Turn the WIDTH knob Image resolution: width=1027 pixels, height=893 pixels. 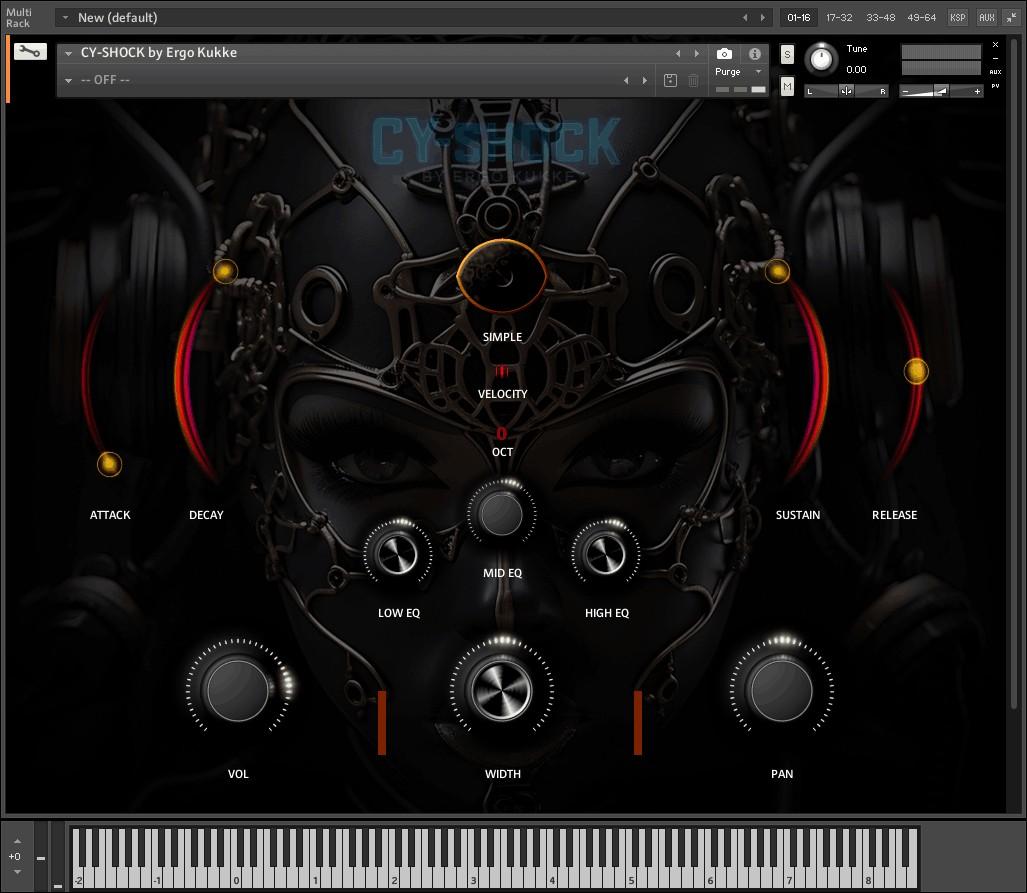502,690
